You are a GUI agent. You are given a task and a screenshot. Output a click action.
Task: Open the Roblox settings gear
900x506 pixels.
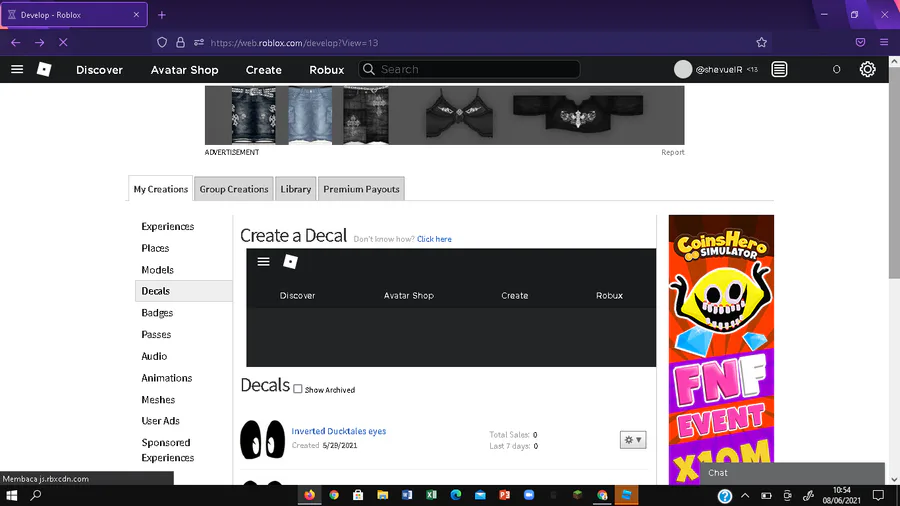[x=867, y=69]
